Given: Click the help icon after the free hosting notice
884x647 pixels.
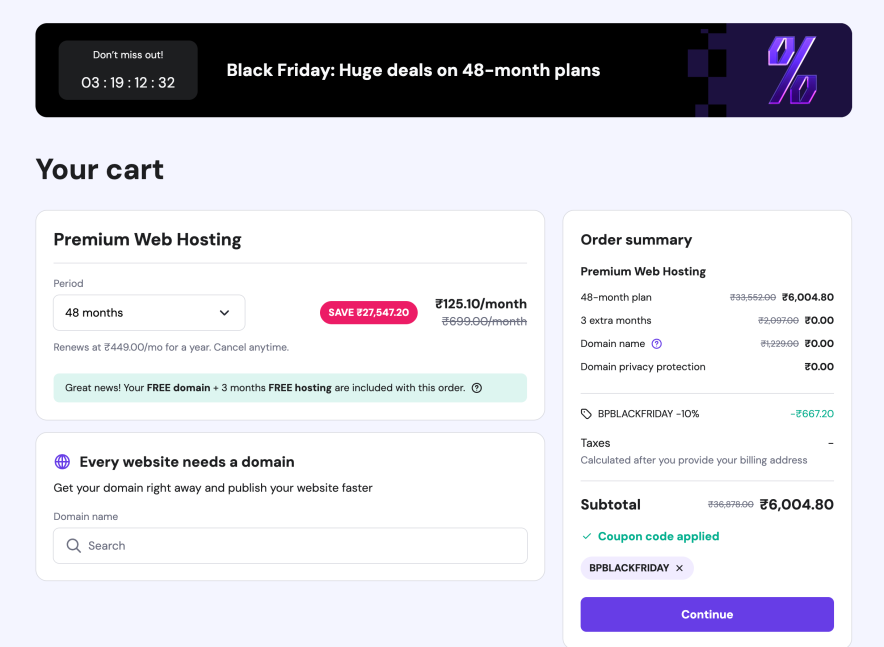Looking at the screenshot, I should tap(477, 388).
